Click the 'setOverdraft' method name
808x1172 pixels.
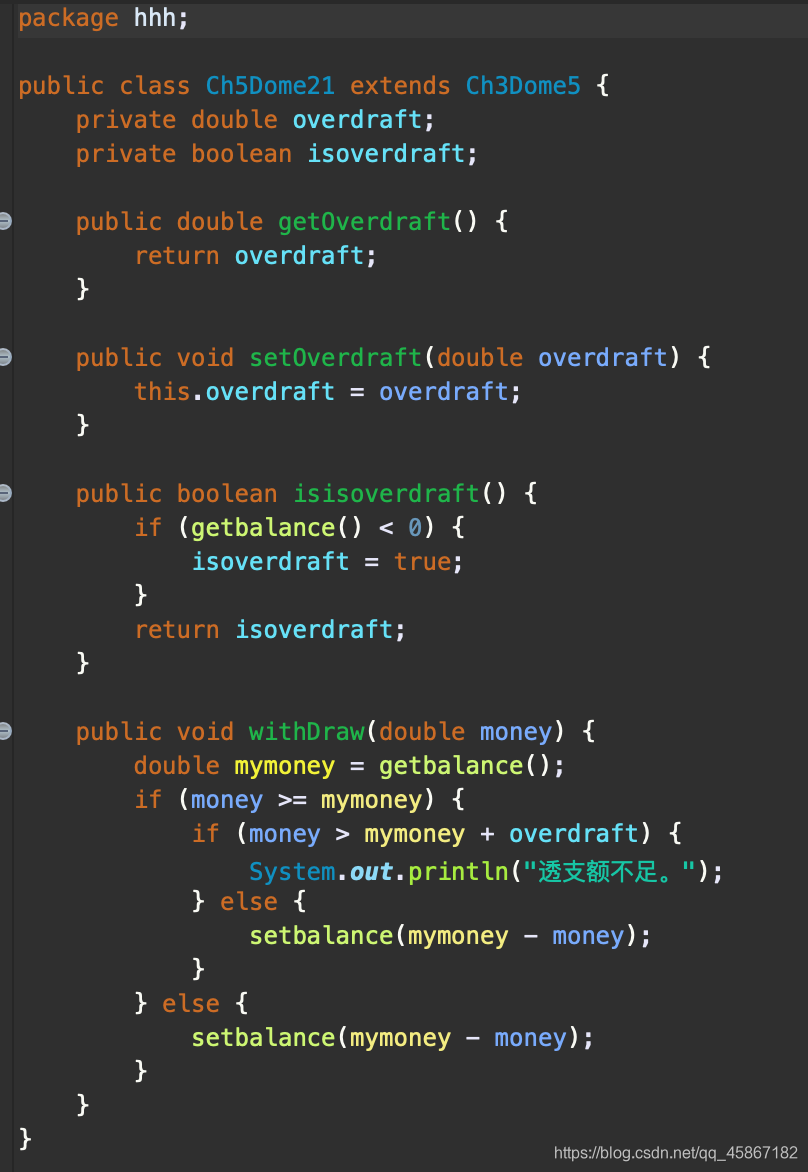[x=336, y=357]
